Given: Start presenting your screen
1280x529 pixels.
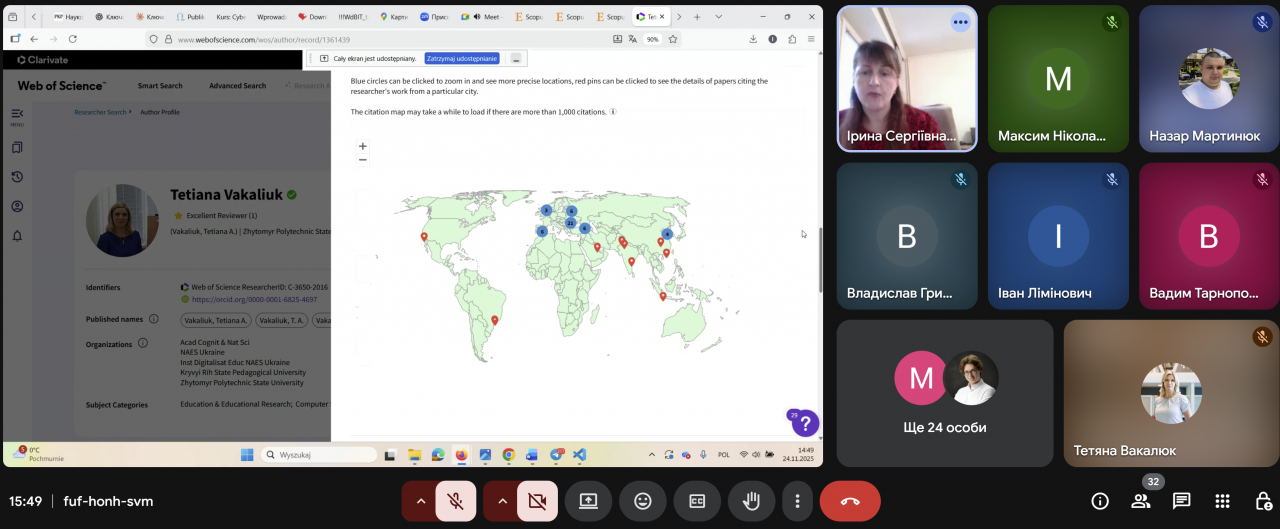Looking at the screenshot, I should pos(588,501).
